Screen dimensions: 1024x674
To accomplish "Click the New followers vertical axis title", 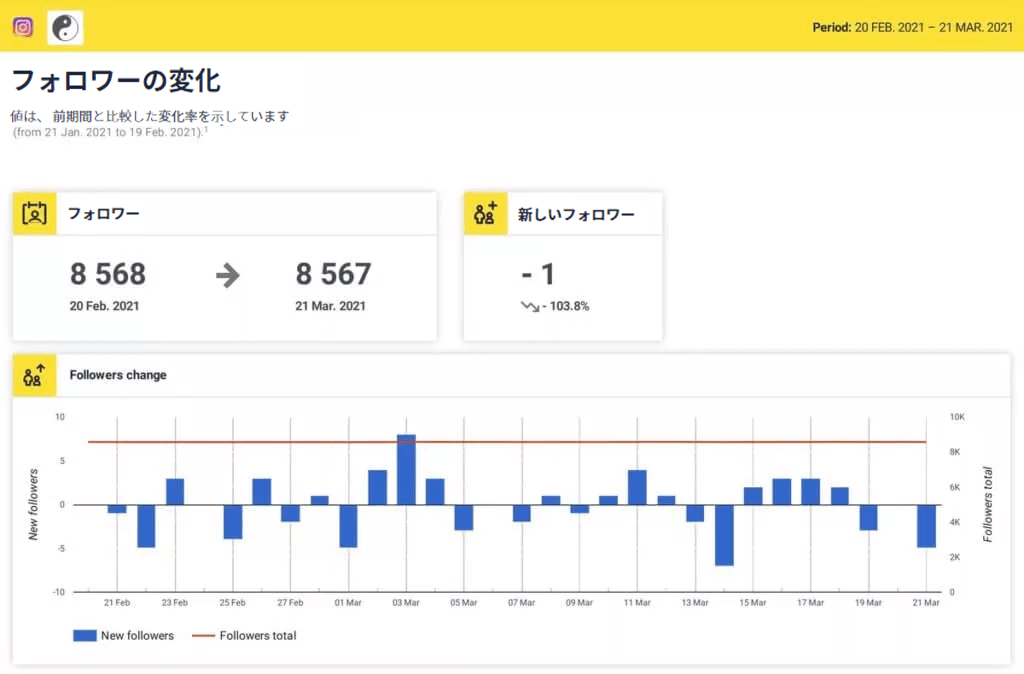I will [33, 504].
